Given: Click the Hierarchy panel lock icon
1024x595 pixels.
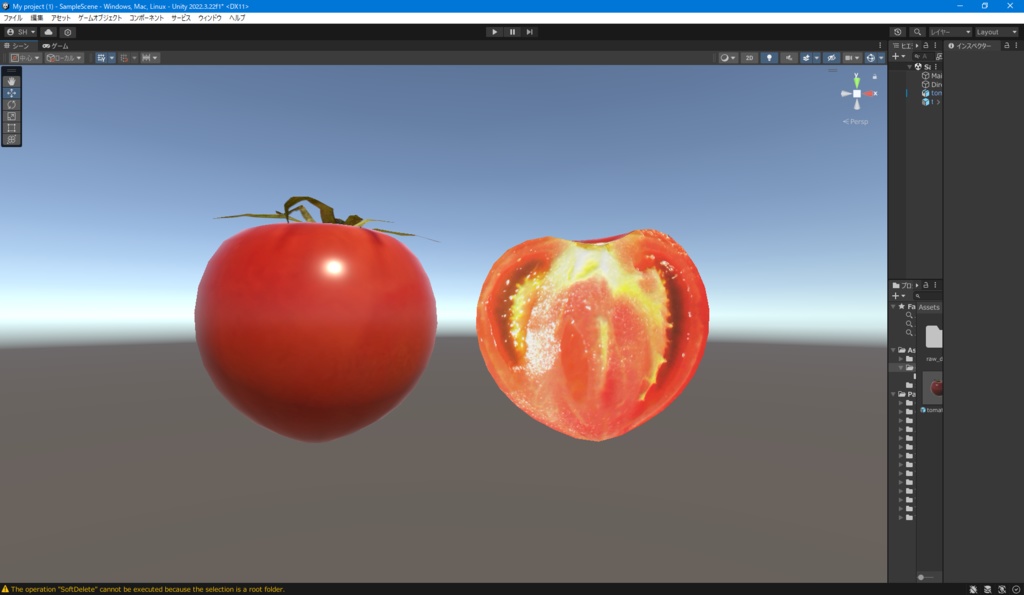Looking at the screenshot, I should (x=925, y=46).
